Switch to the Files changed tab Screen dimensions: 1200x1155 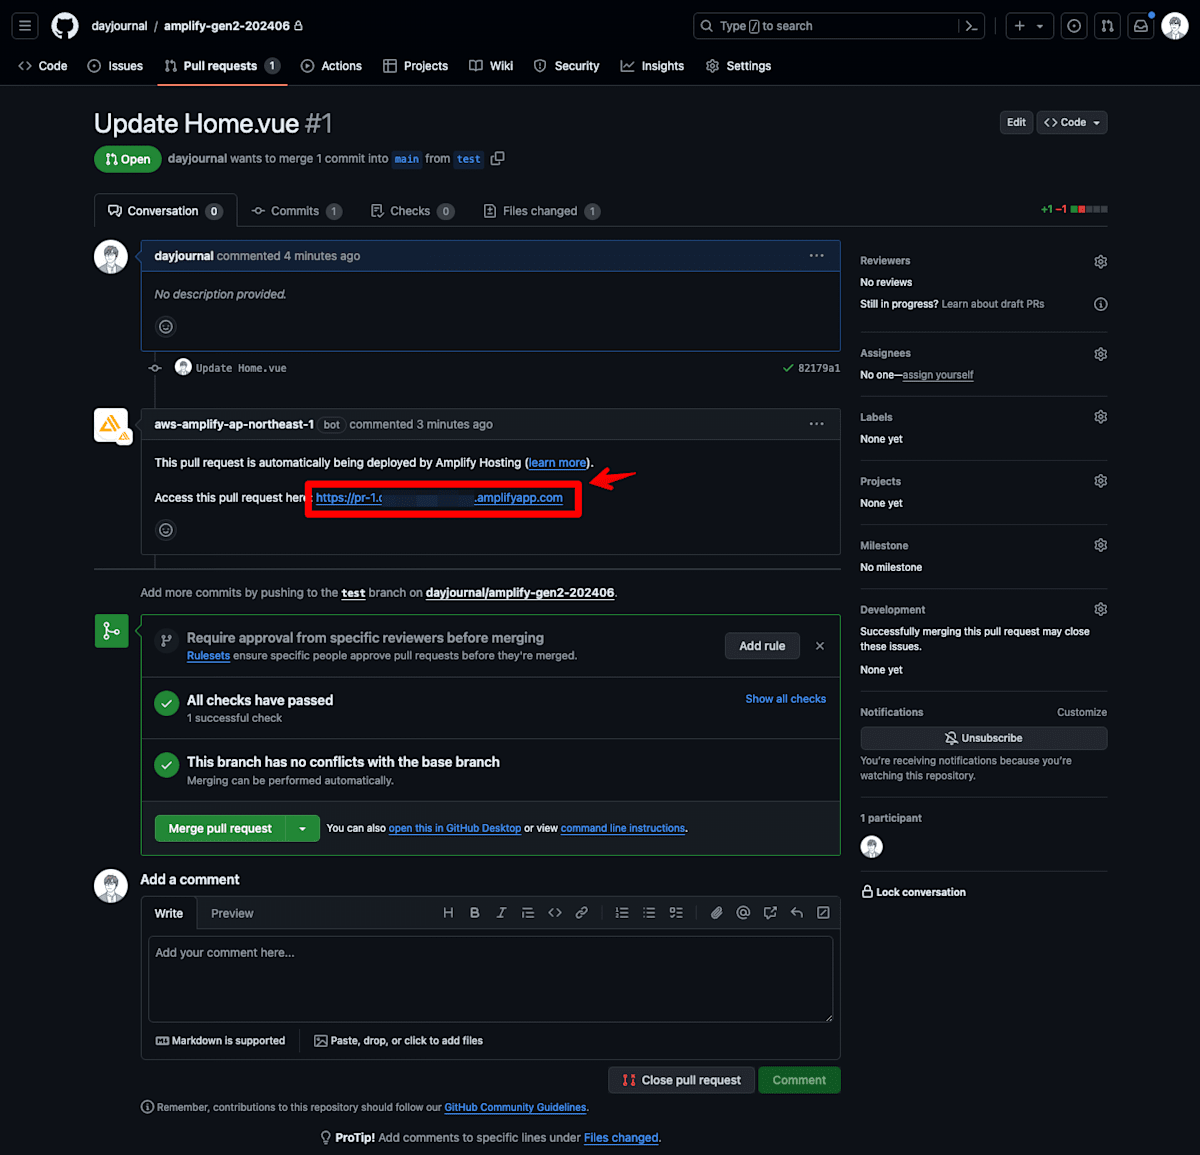coord(541,211)
